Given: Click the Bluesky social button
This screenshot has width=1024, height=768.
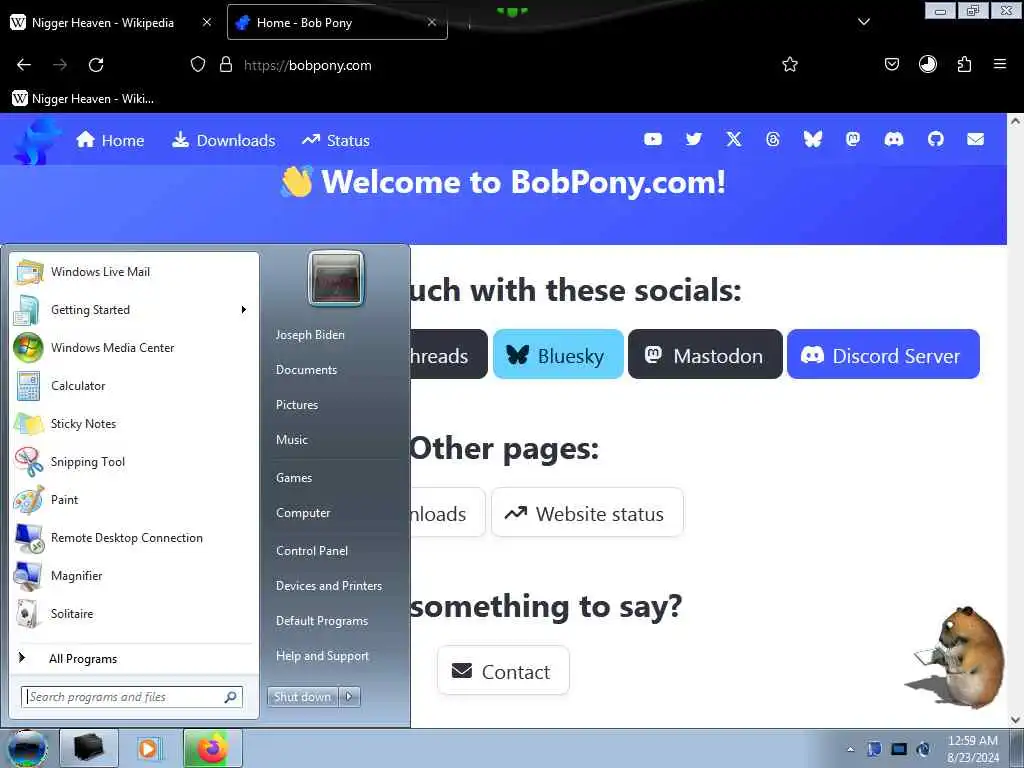Looking at the screenshot, I should point(558,355).
